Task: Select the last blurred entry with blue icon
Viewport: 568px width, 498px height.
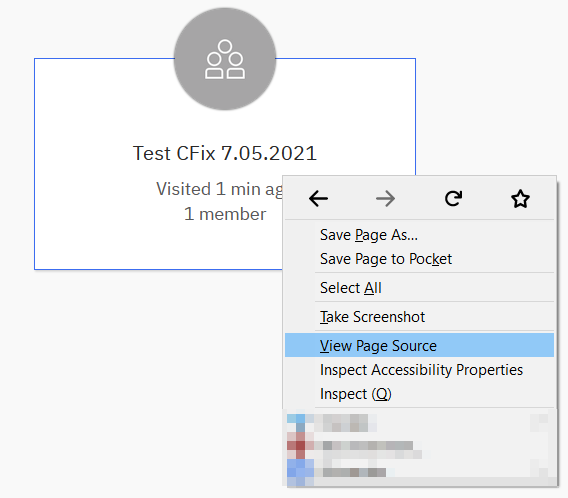Action: [x=420, y=472]
